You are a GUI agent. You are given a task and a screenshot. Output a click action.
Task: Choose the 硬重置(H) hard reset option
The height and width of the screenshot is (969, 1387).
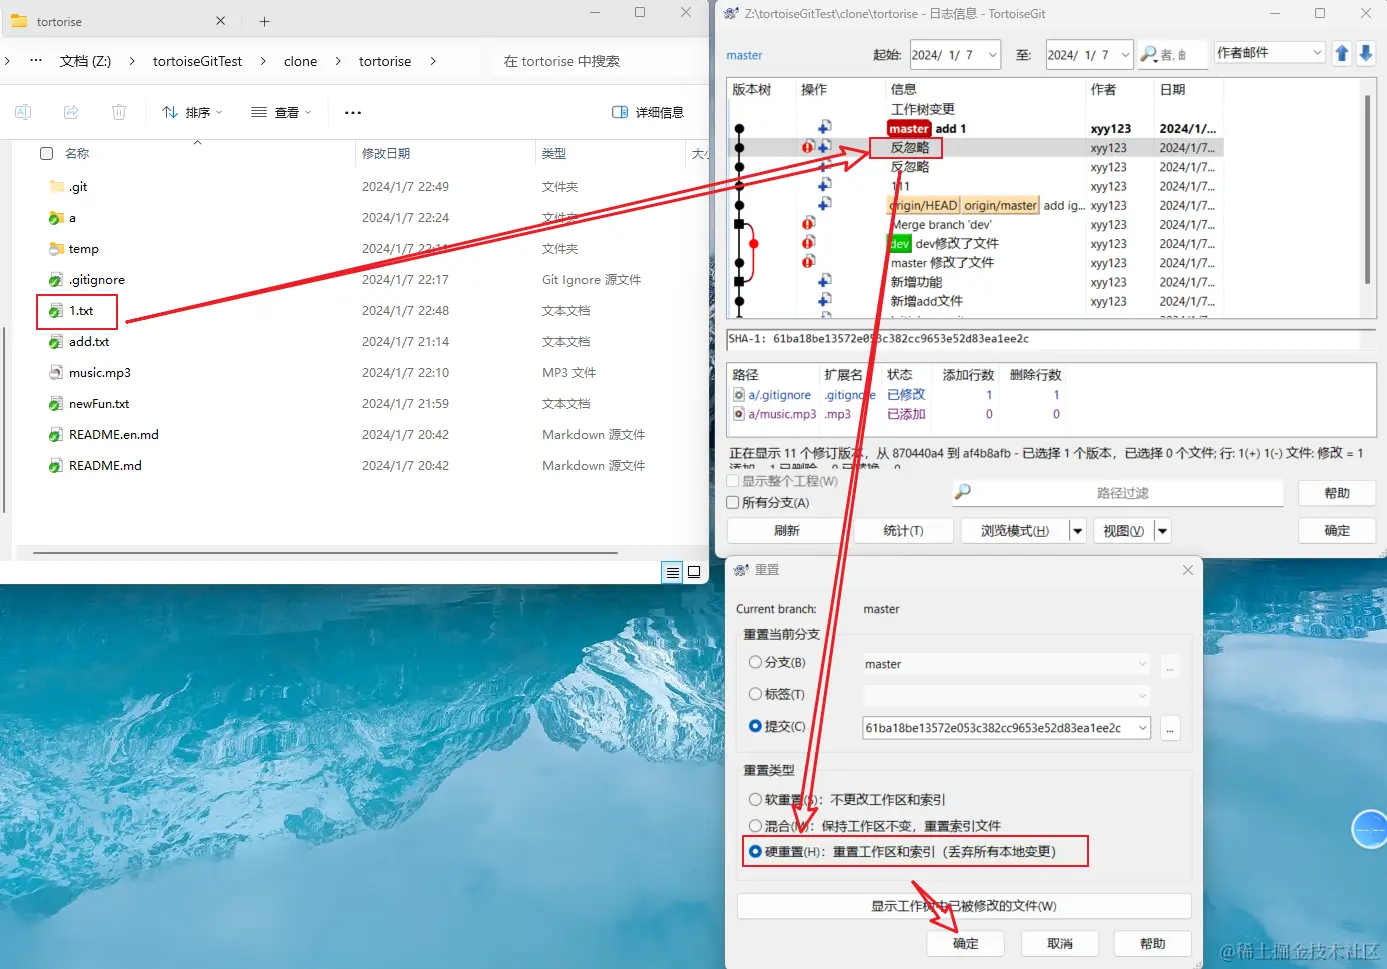[755, 851]
